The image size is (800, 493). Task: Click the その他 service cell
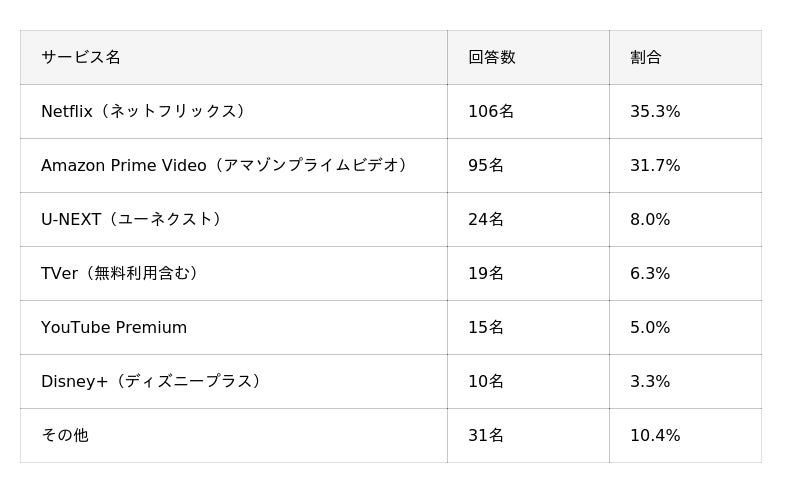(x=65, y=436)
